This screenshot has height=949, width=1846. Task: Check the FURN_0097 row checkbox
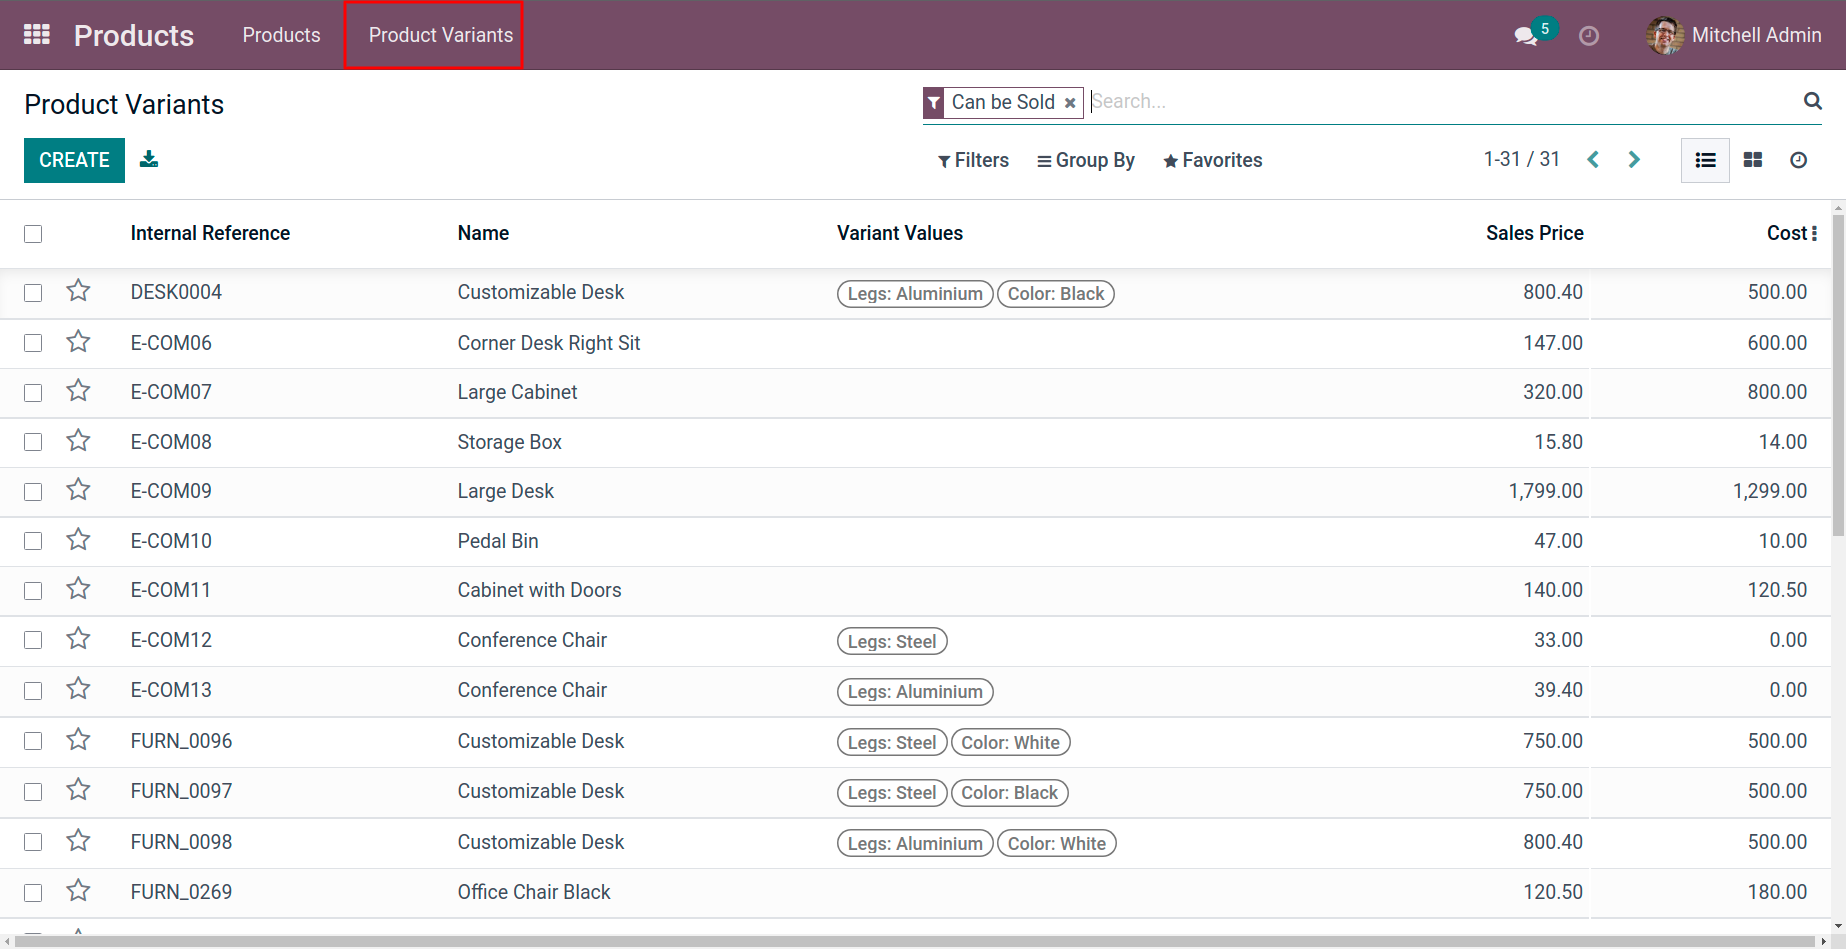(x=33, y=792)
